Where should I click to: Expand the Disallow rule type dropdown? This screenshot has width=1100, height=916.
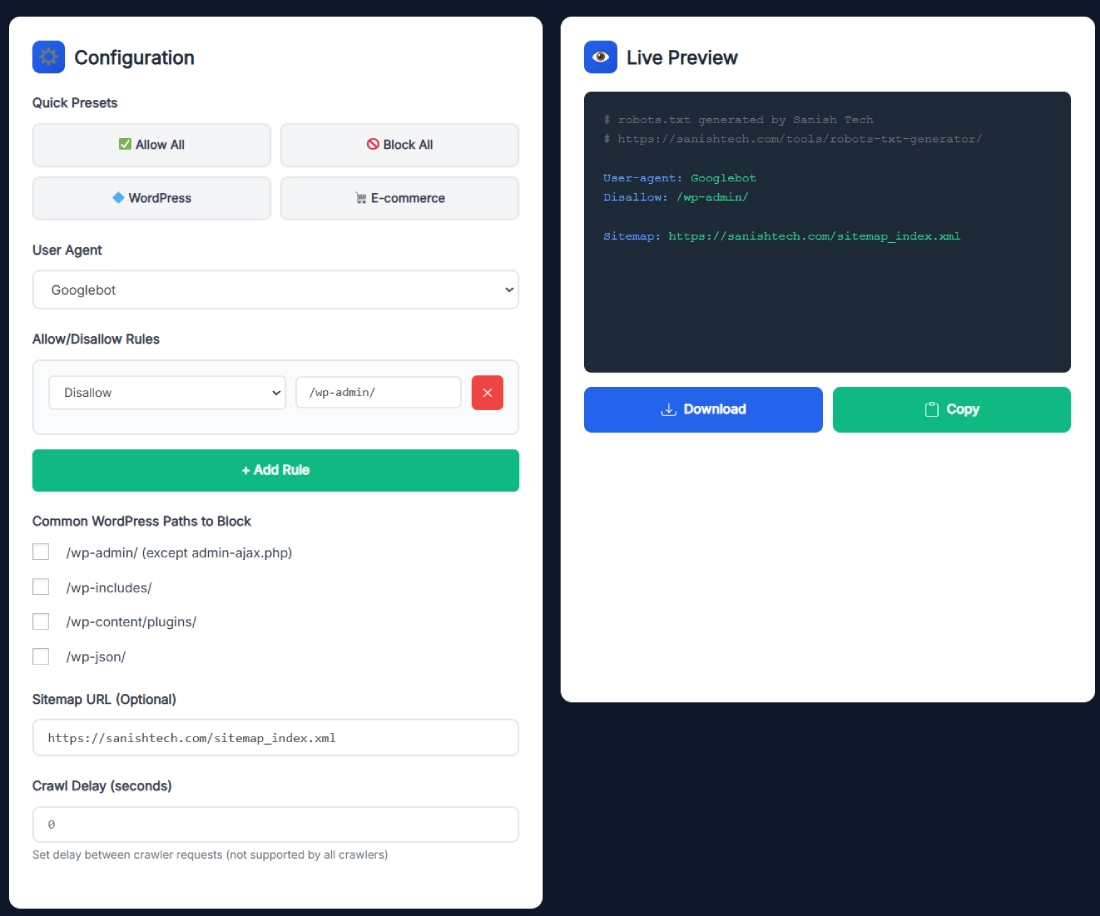[x=167, y=393]
